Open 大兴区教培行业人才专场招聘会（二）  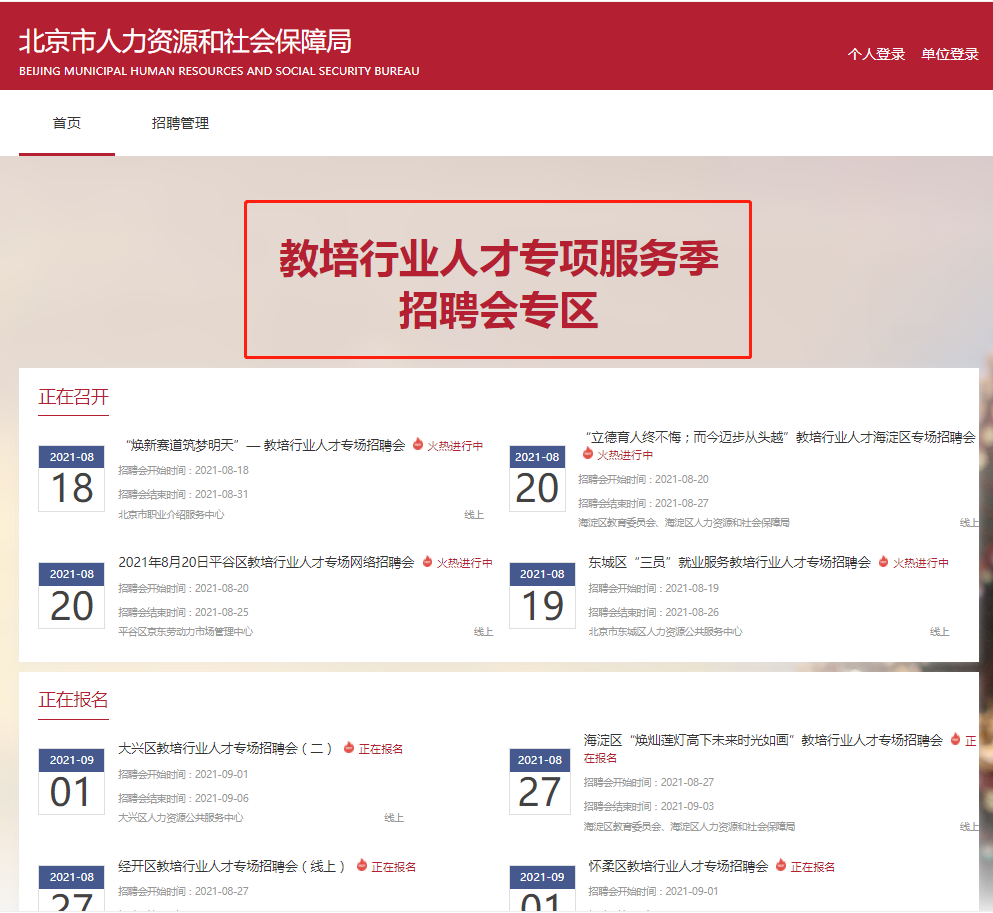225,748
